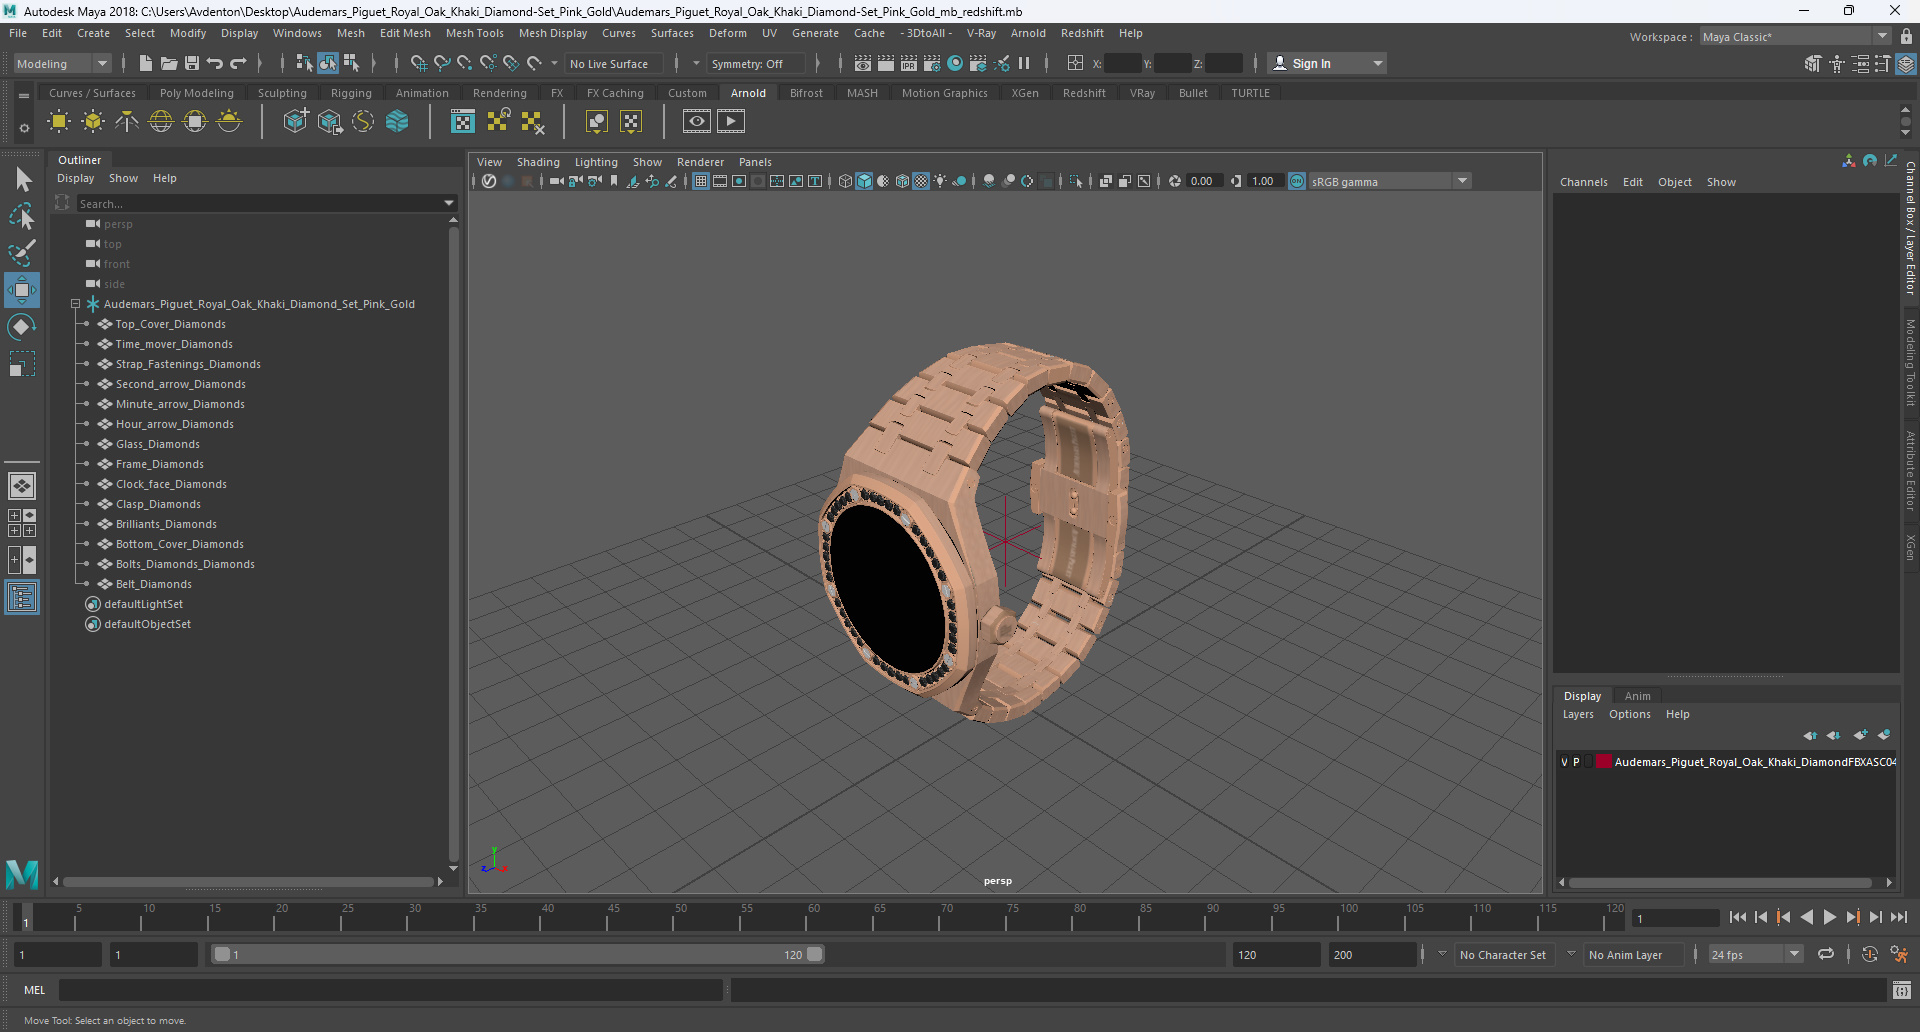The image size is (1920, 1032).
Task: Click the Outliner search field
Action: 258,203
